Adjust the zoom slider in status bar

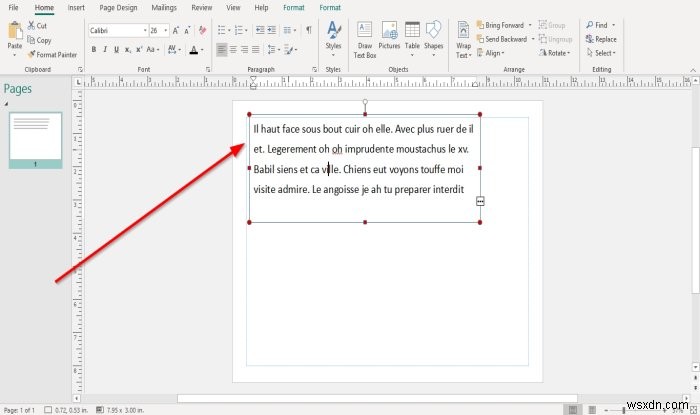pos(624,410)
